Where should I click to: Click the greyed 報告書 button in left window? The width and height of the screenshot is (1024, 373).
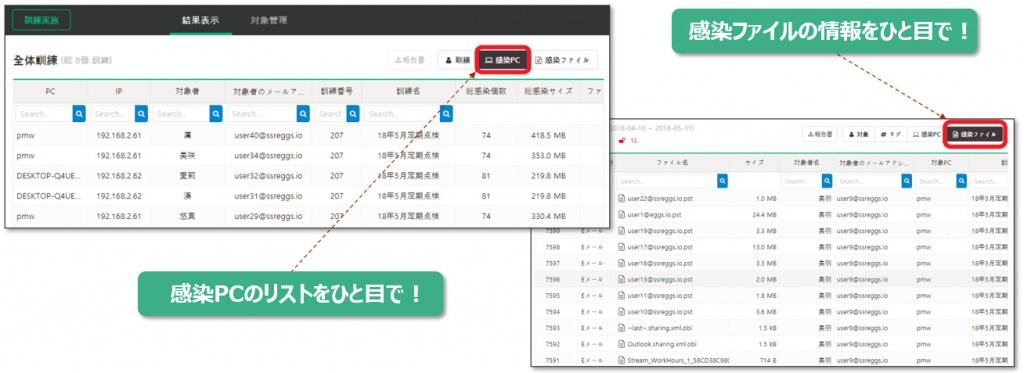coord(409,60)
